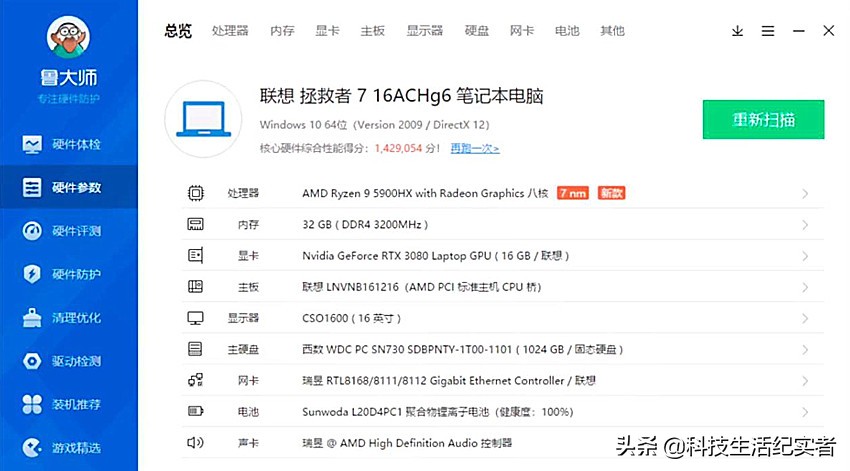This screenshot has width=850, height=471.
Task: Expand the 主硬盘 row chevron
Action: [805, 350]
